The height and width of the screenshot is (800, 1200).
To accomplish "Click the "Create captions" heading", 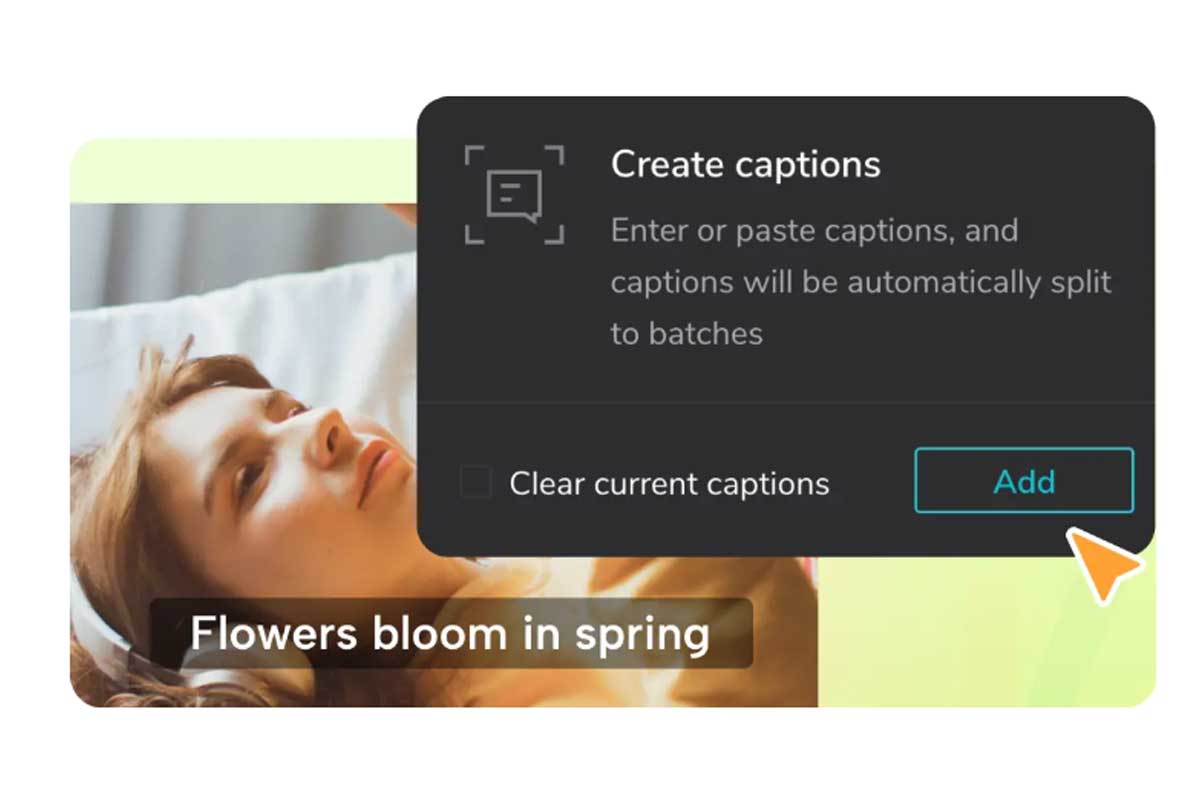I will pos(745,165).
